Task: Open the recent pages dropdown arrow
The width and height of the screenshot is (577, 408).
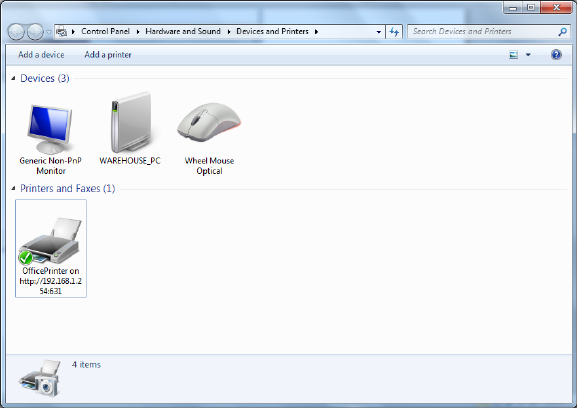Action: (x=49, y=32)
